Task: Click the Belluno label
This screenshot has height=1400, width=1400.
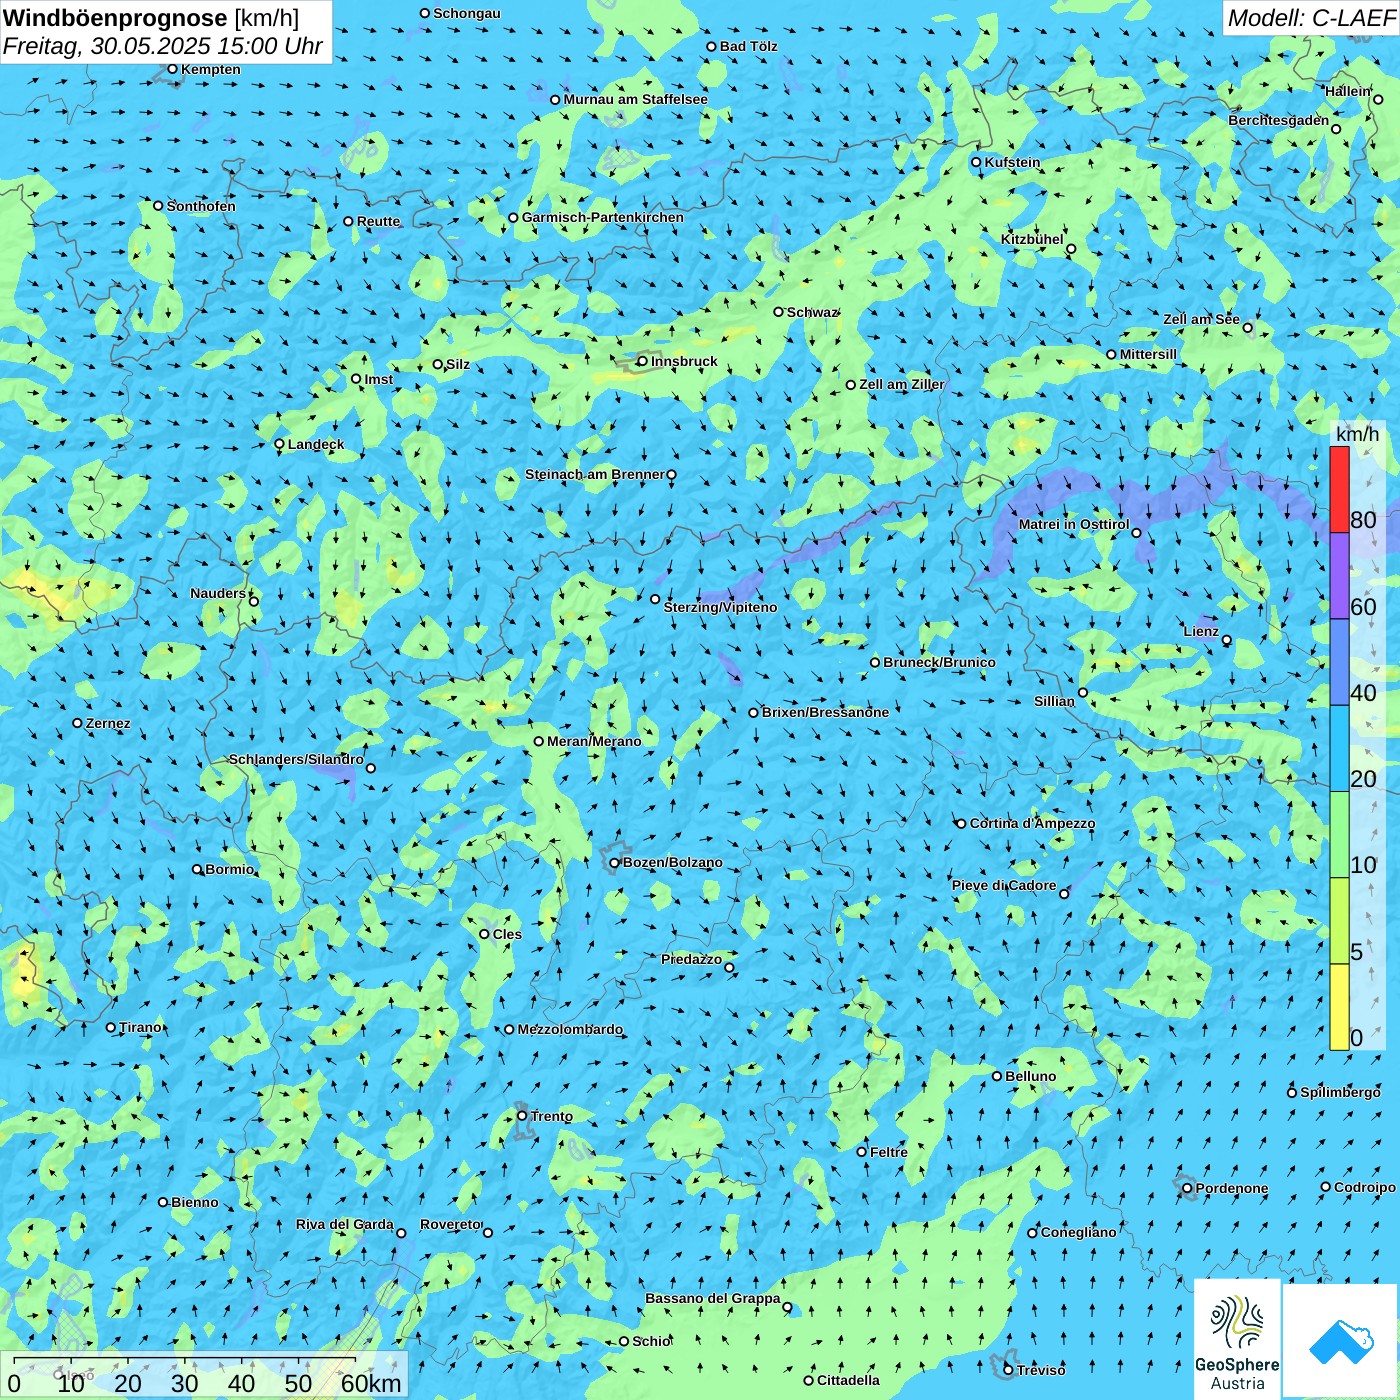Action: [x=1031, y=1076]
